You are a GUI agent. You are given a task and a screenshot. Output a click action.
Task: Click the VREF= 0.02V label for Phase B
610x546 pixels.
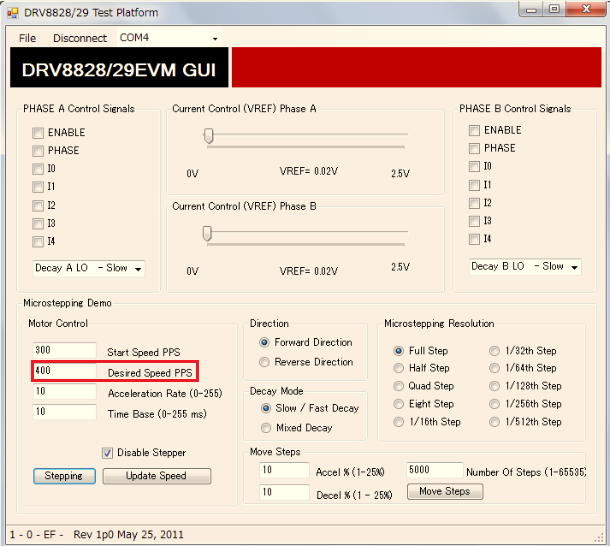[309, 271]
